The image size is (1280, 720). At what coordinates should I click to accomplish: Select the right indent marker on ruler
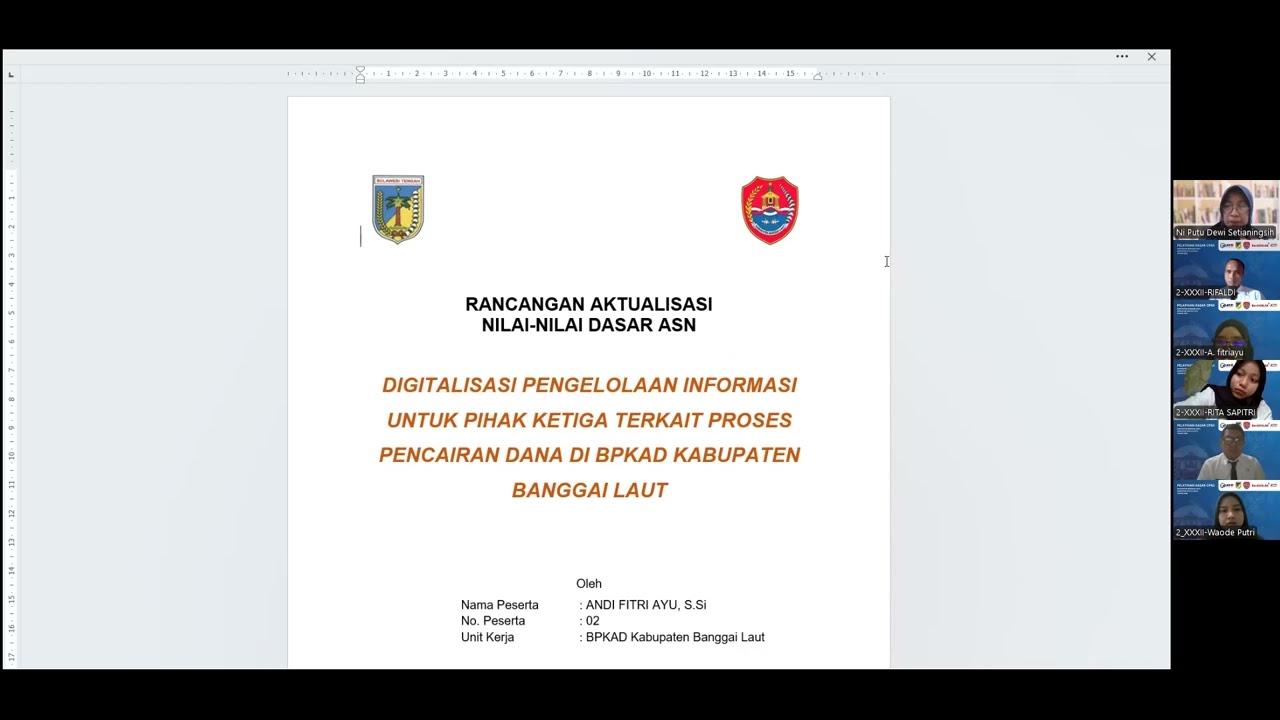tap(817, 76)
